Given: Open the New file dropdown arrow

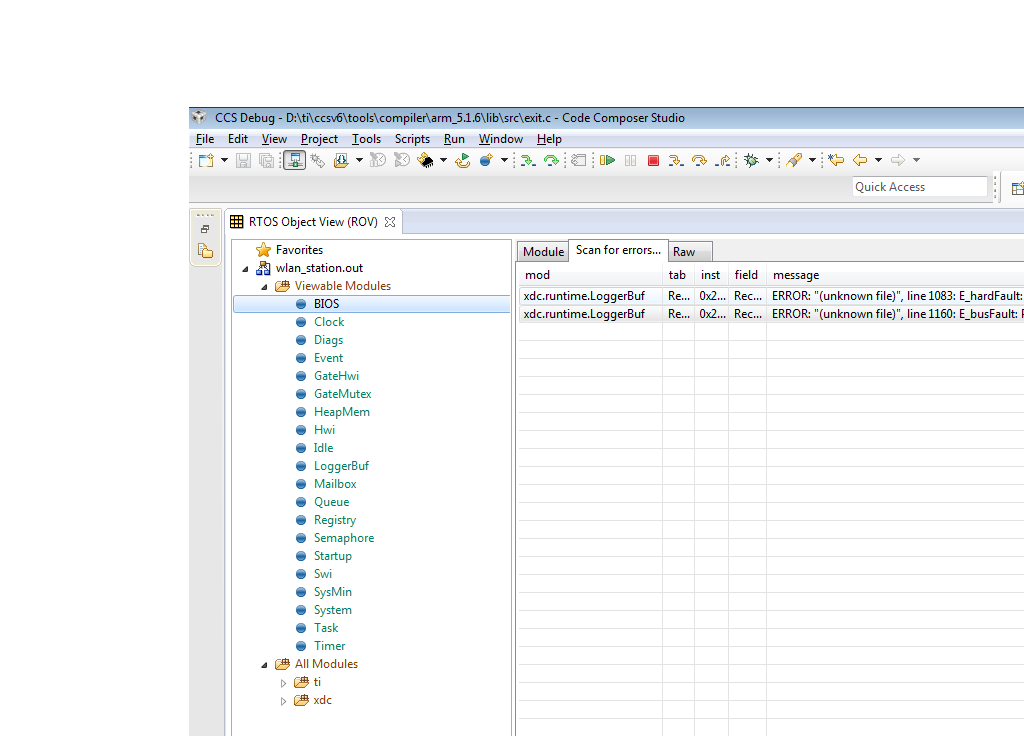Looking at the screenshot, I should click(x=224, y=160).
